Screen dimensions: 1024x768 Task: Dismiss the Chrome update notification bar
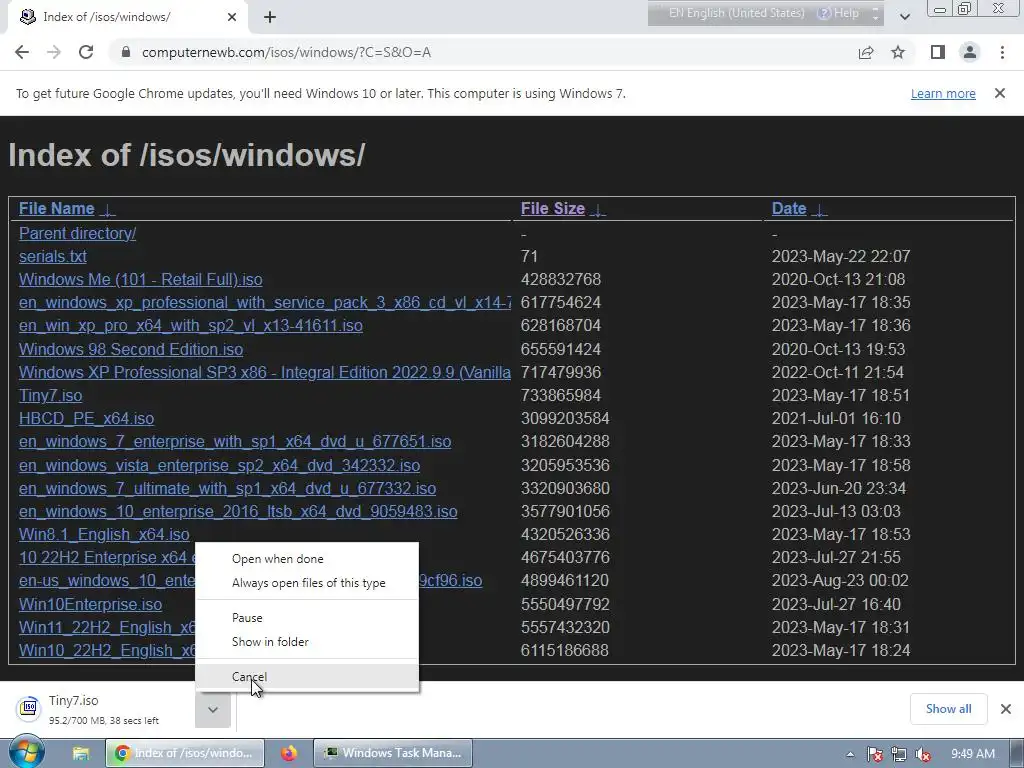click(1000, 93)
